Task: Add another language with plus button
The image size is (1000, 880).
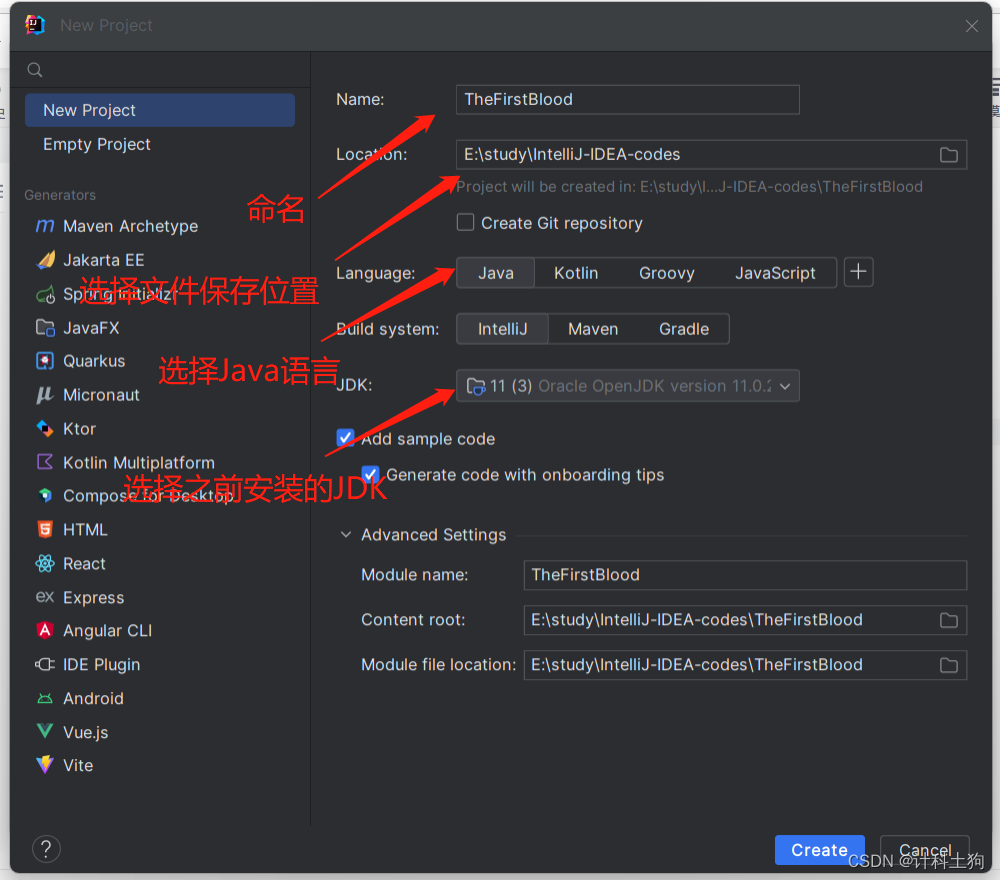Action: 858,272
